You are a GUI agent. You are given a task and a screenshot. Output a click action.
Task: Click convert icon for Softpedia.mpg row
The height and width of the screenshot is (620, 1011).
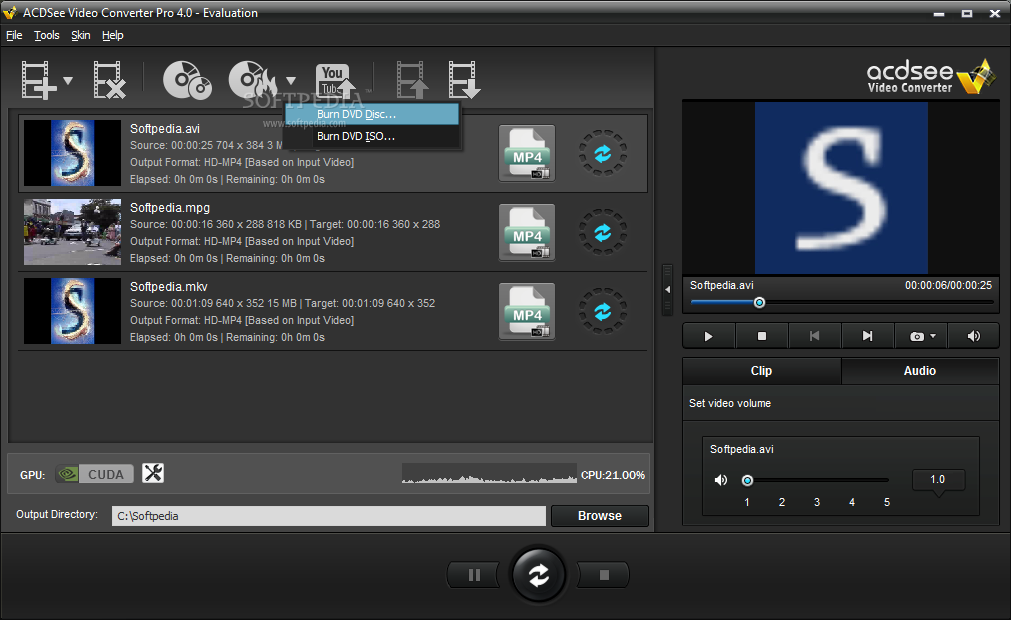click(x=602, y=232)
